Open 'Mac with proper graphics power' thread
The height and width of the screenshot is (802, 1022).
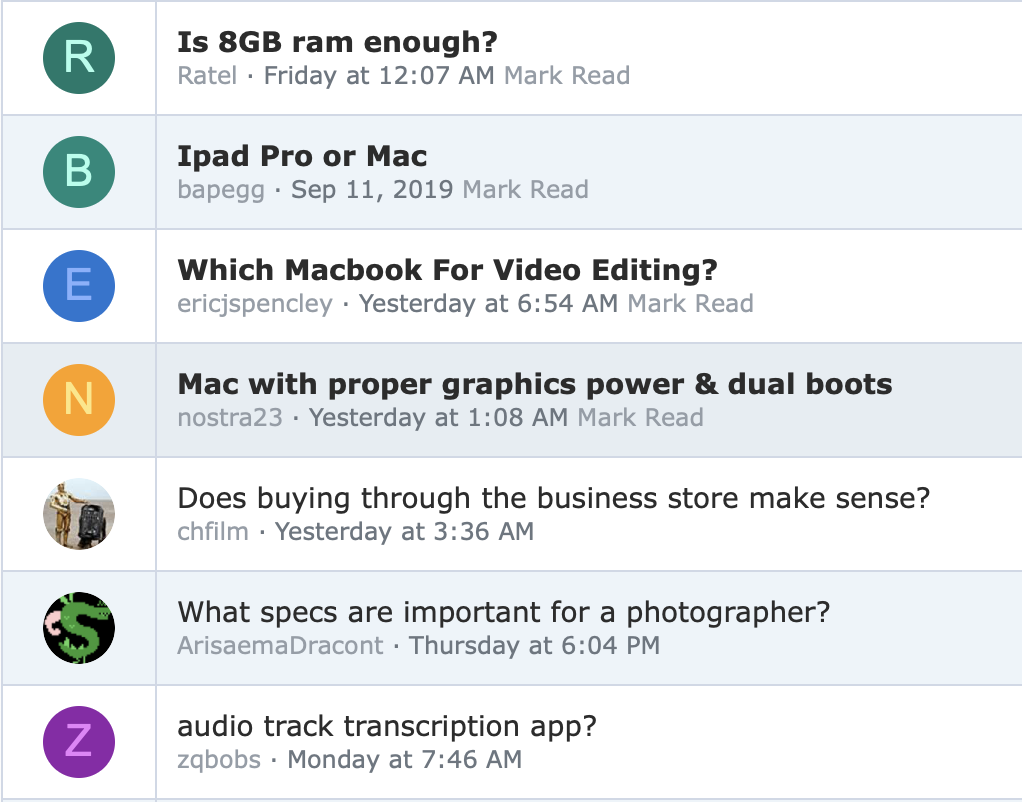534,384
